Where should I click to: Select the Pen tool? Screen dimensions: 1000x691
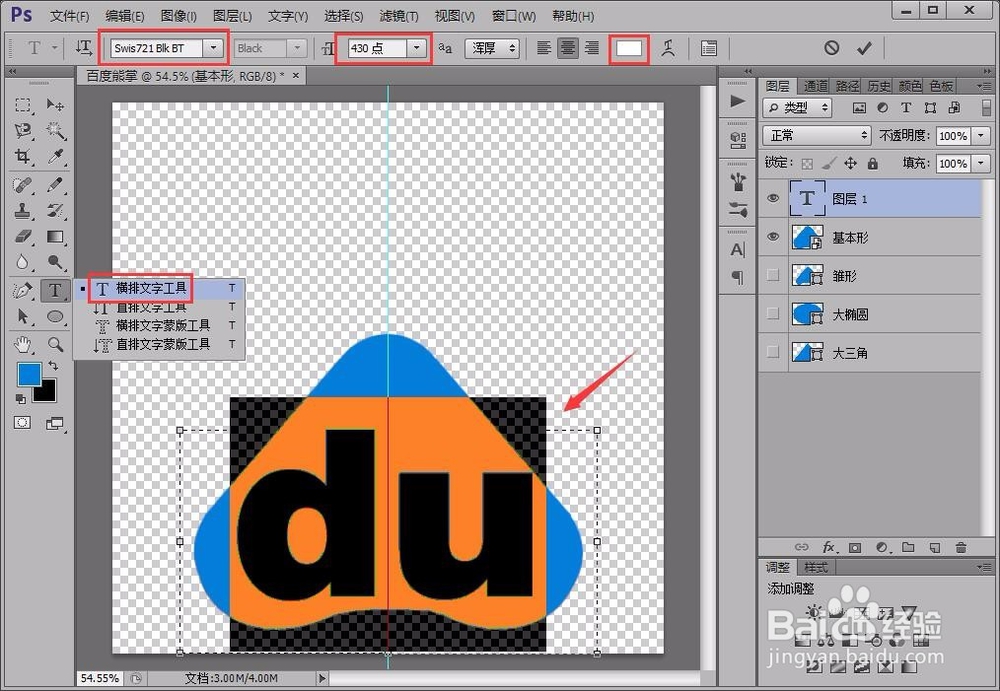(x=23, y=291)
